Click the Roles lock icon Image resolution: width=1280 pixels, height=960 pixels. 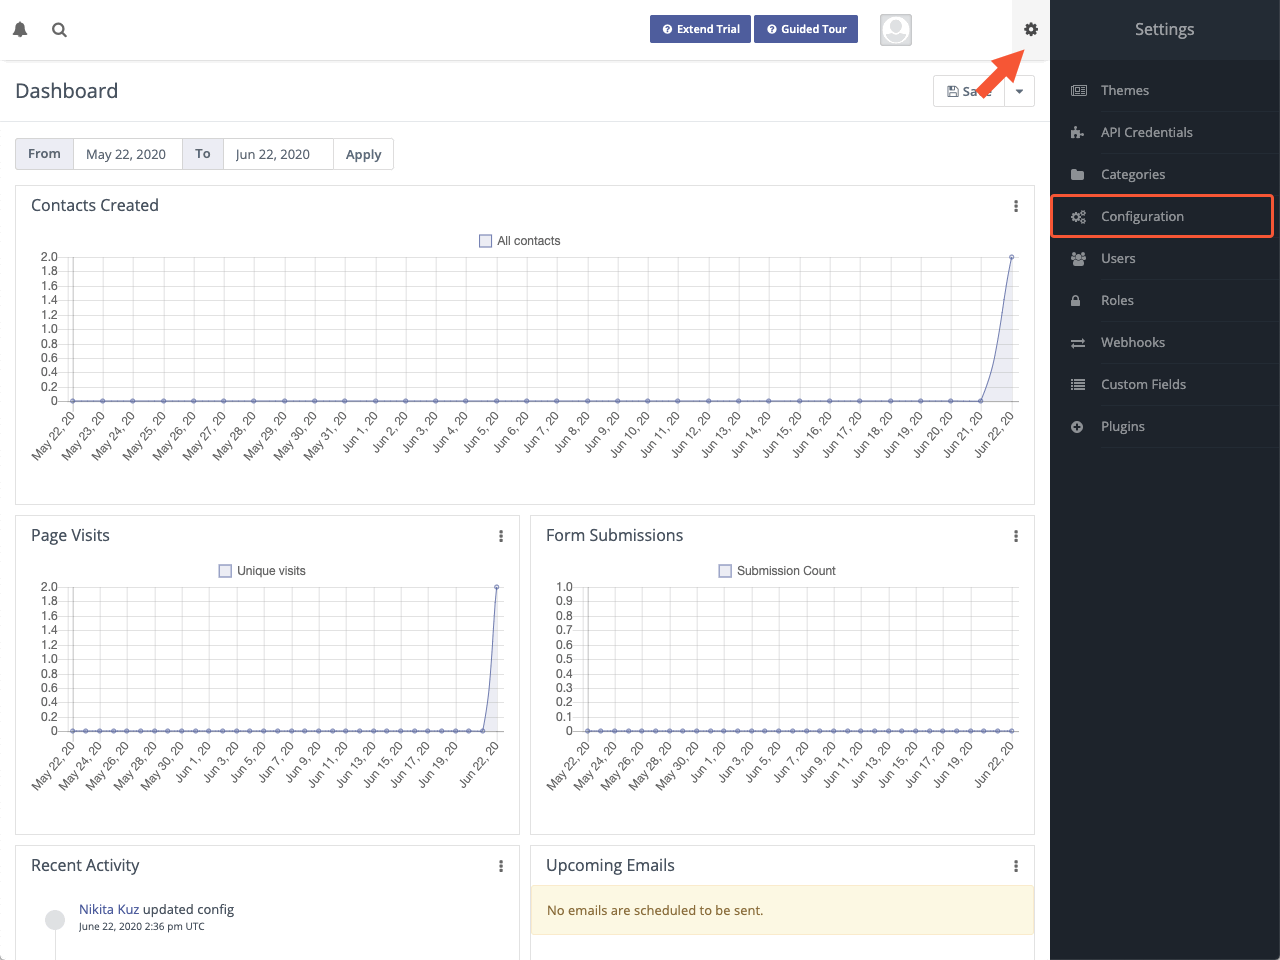point(1077,300)
